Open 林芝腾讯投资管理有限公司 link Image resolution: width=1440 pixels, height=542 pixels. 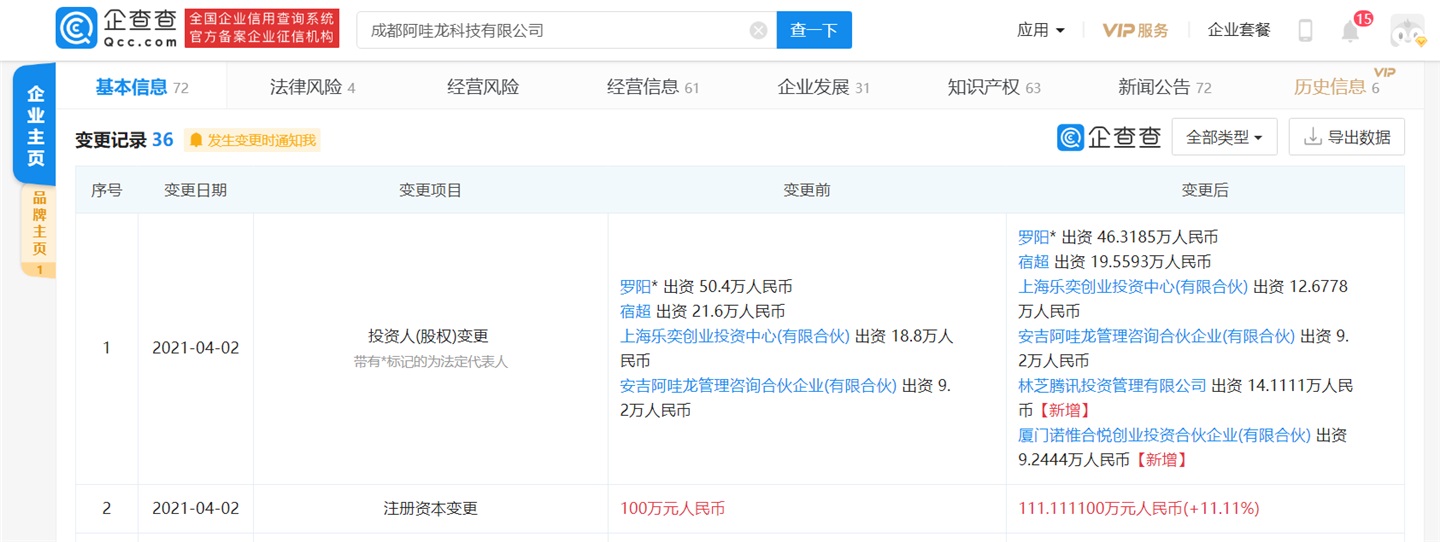[1112, 385]
